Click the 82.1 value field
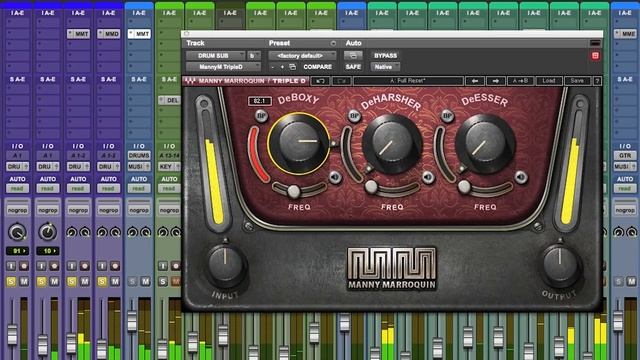Viewport: 640px width, 360px height. 259,100
